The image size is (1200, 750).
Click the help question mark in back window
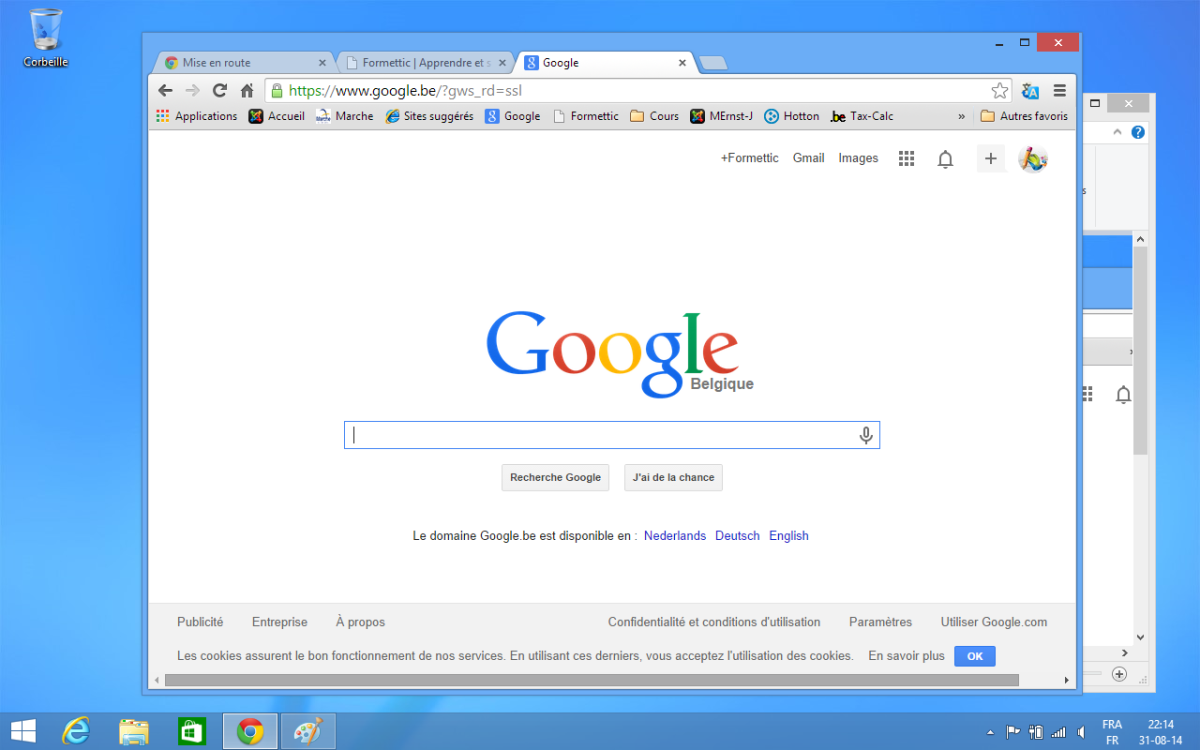coord(1138,132)
